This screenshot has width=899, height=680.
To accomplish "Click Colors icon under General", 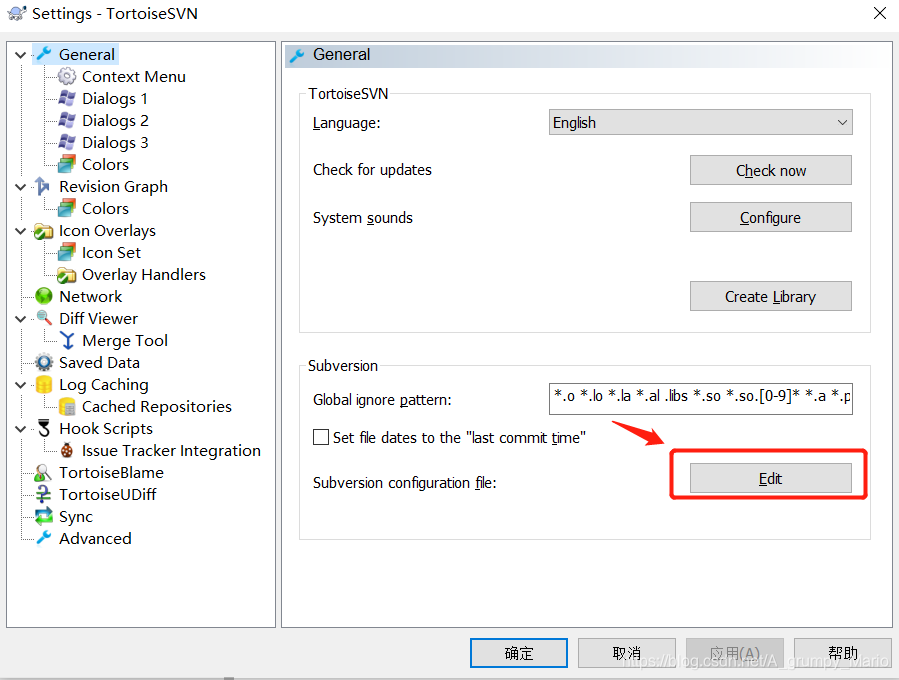I will [x=67, y=164].
